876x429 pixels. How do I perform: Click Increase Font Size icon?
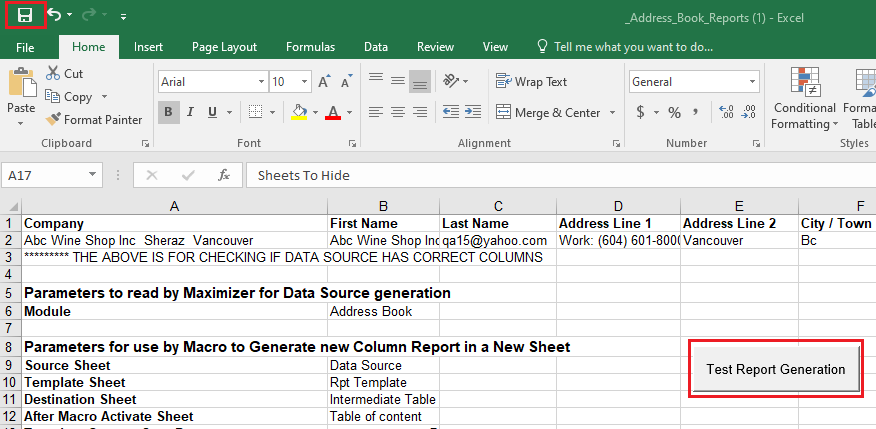(323, 82)
